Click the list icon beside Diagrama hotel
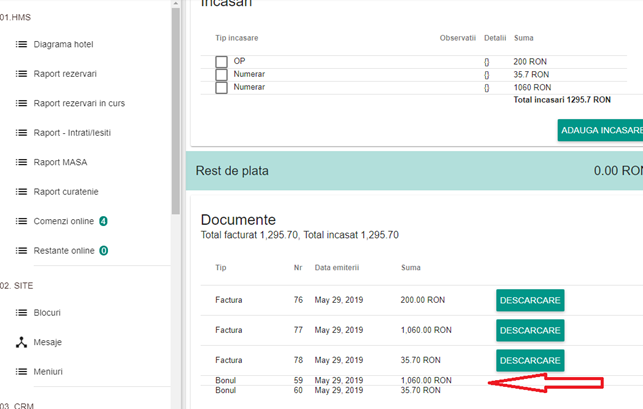Screen dimensions: 643x409 click(x=21, y=44)
